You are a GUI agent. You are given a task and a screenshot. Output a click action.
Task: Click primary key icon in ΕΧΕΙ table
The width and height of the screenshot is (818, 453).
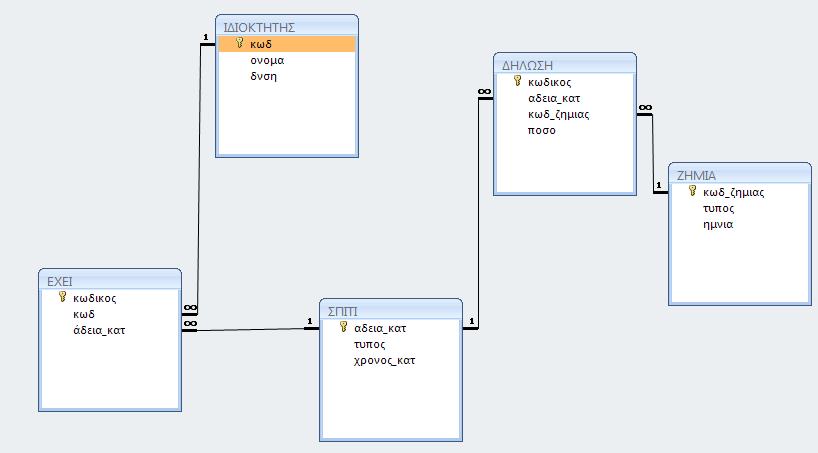pyautogui.click(x=63, y=297)
